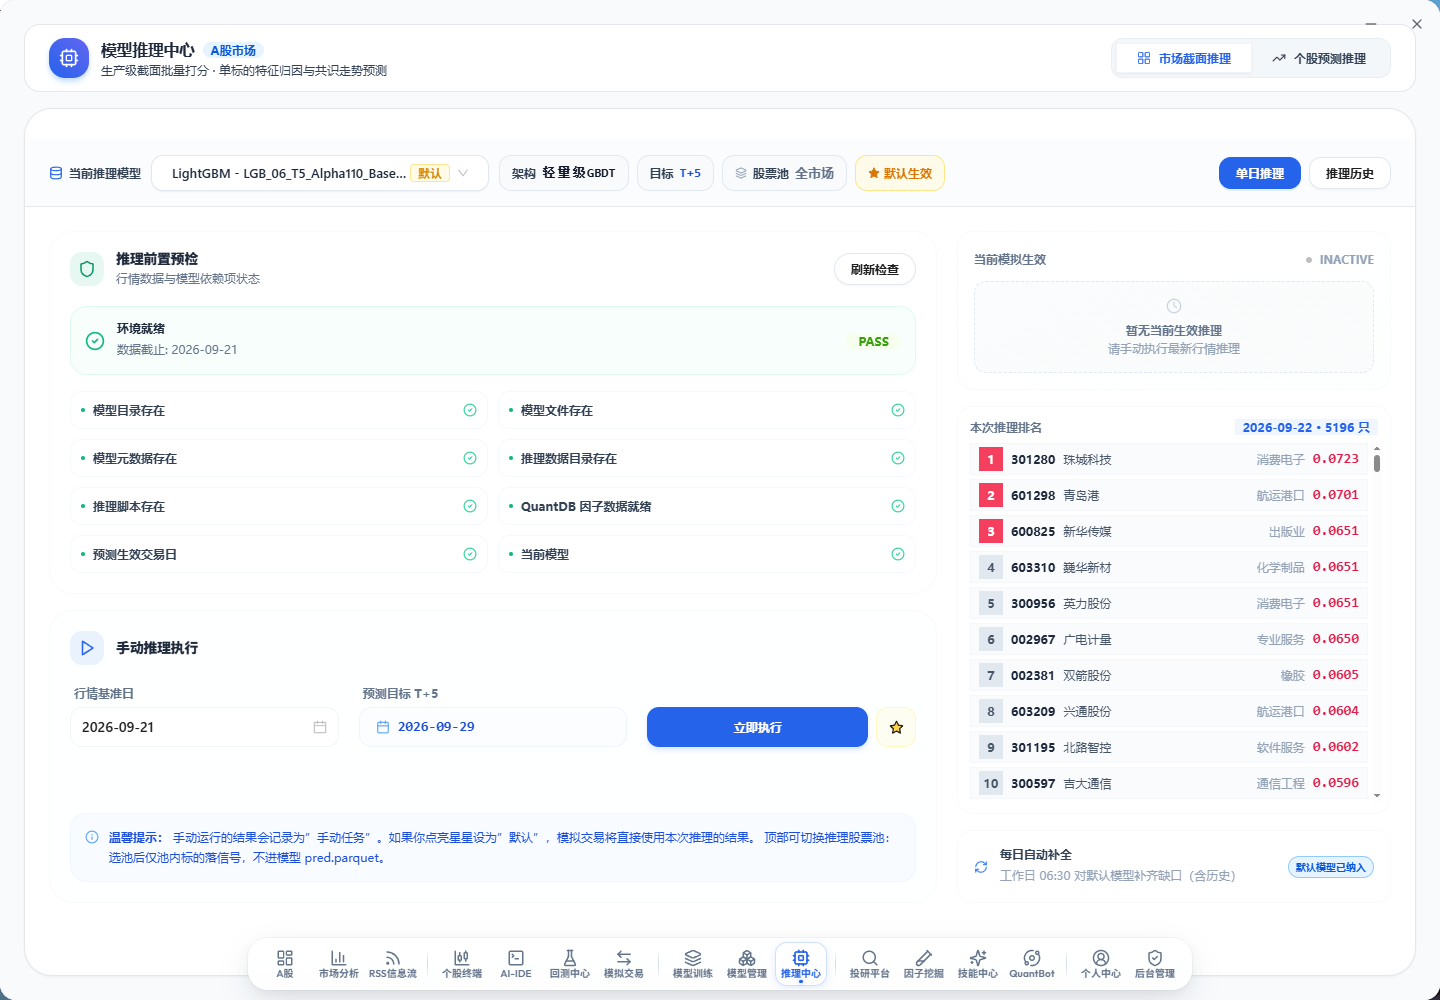Select ranking row 600825 新华传媒
This screenshot has width=1440, height=1000.
pyautogui.click(x=1169, y=531)
